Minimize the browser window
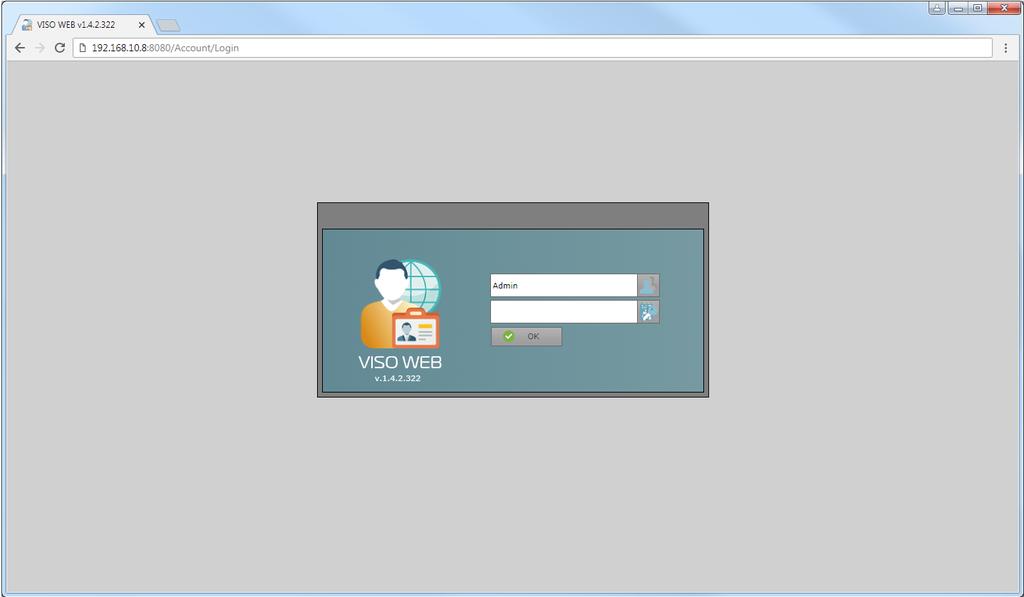The image size is (1024, 597). click(x=958, y=8)
